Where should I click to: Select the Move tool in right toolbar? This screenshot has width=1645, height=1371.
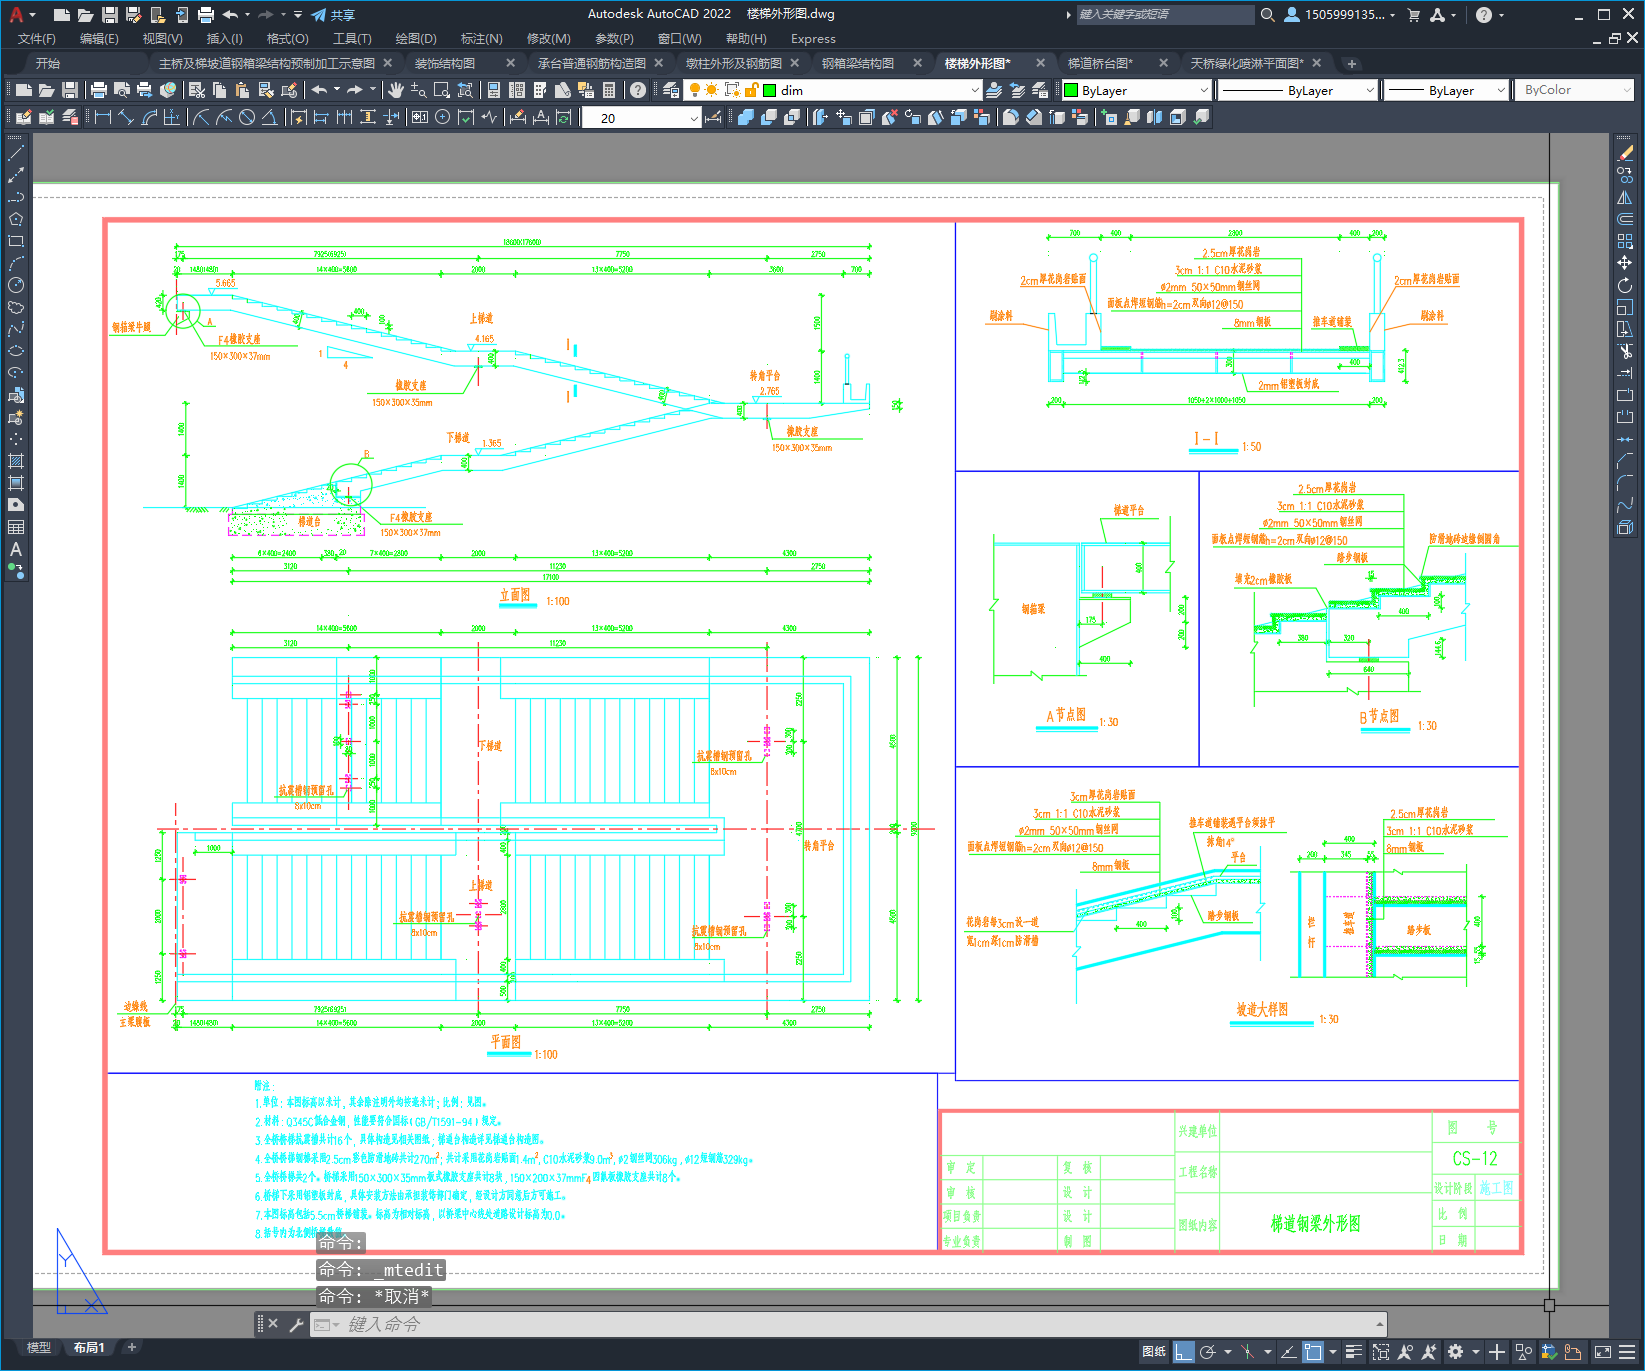tap(1625, 263)
